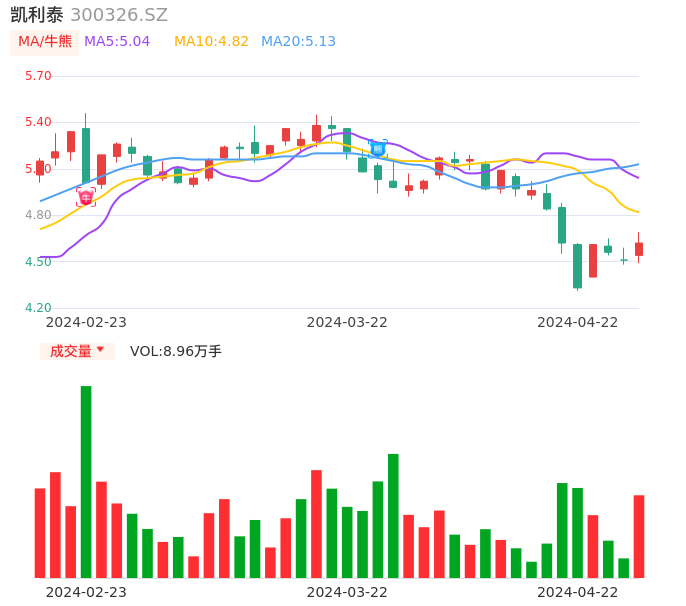Expand the MA/牛熊 indicator selector
The image size is (686, 606).
click(45, 41)
